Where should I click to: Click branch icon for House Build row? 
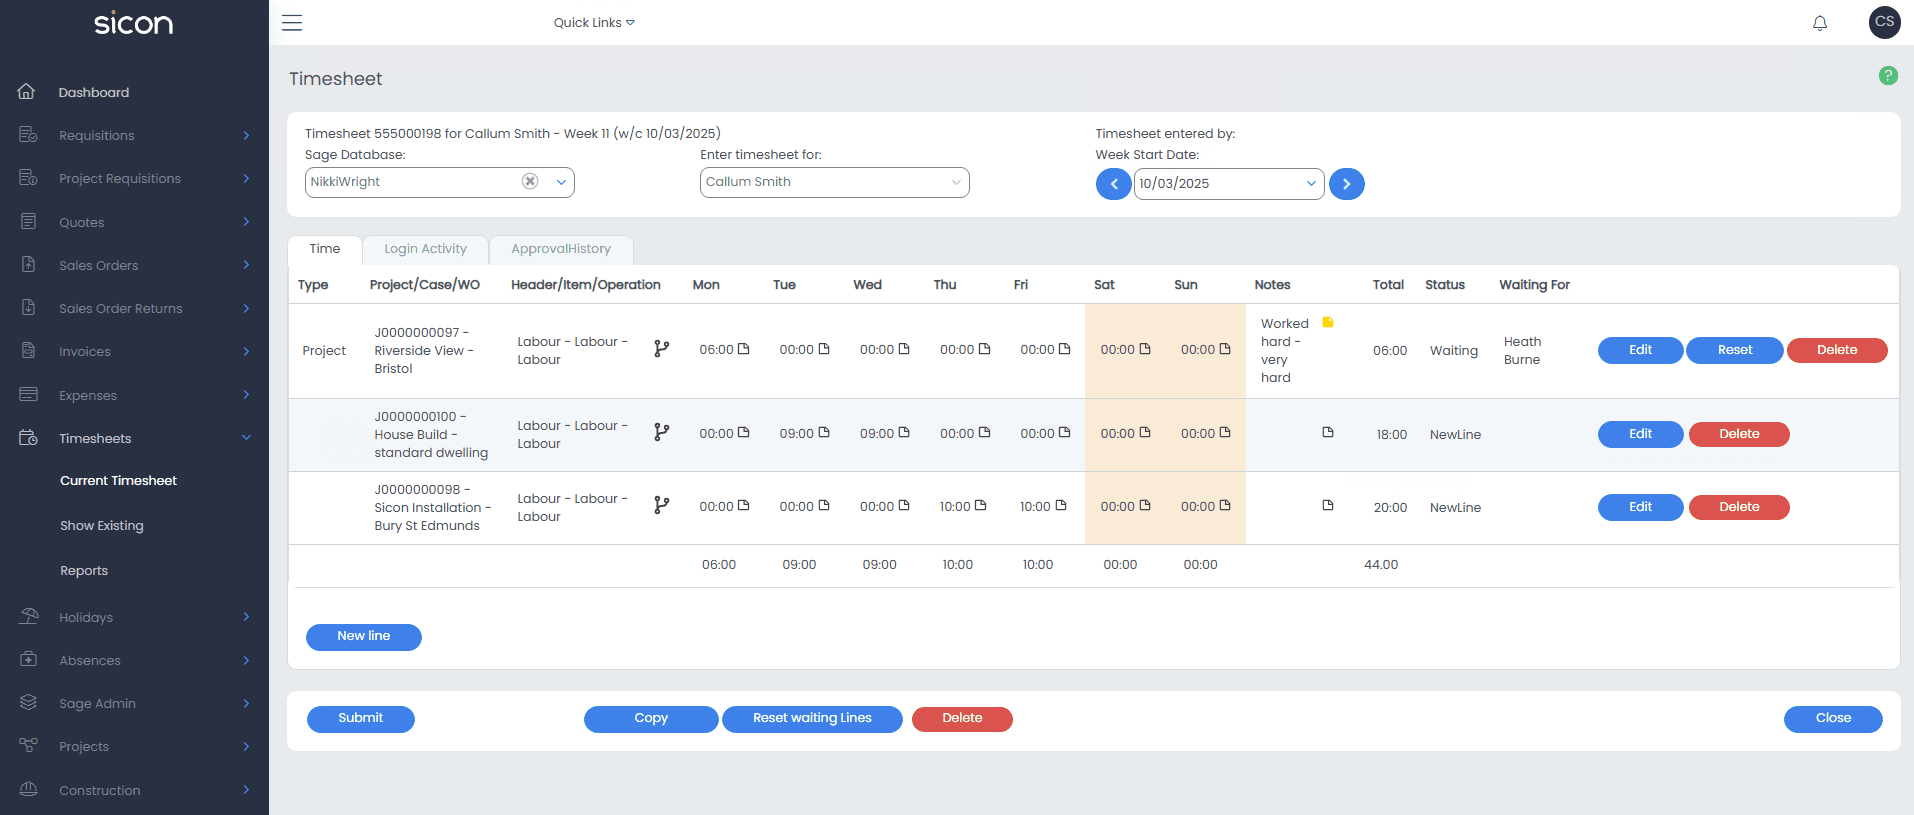click(x=661, y=432)
